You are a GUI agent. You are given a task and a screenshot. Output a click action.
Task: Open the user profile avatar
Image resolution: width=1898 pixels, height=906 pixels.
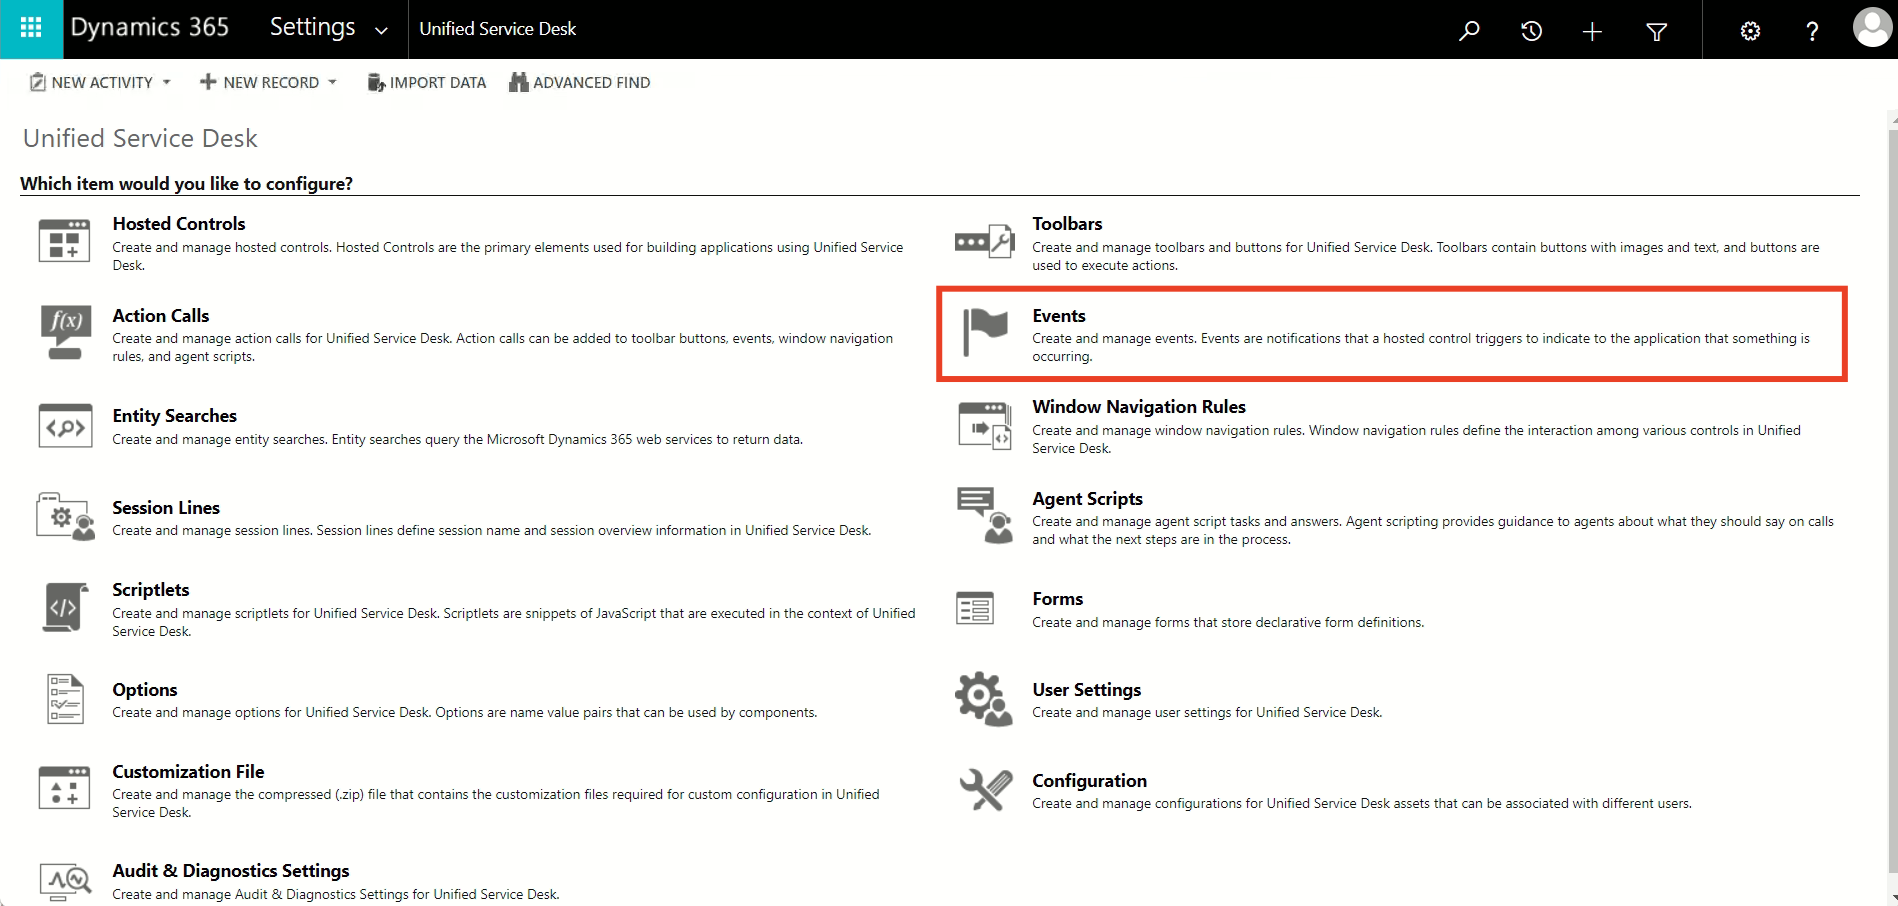(x=1872, y=28)
